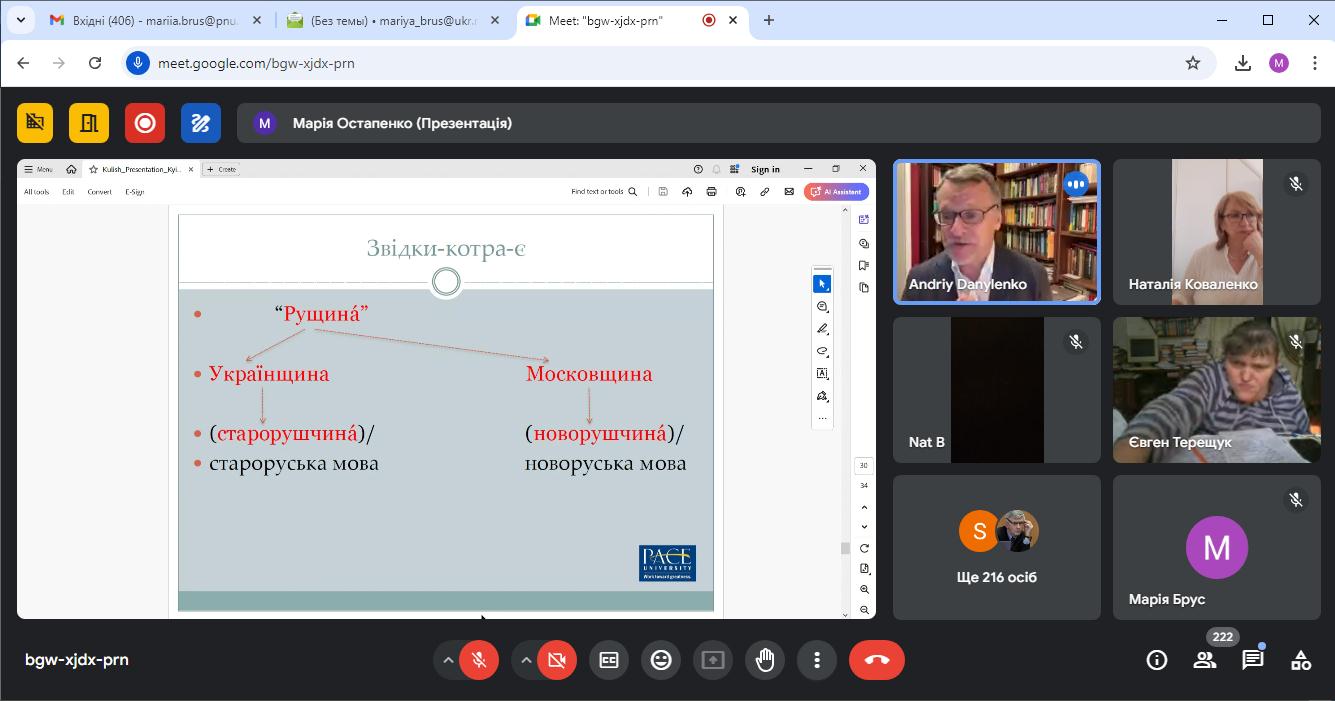Open the meeting chat panel

[x=1252, y=660]
